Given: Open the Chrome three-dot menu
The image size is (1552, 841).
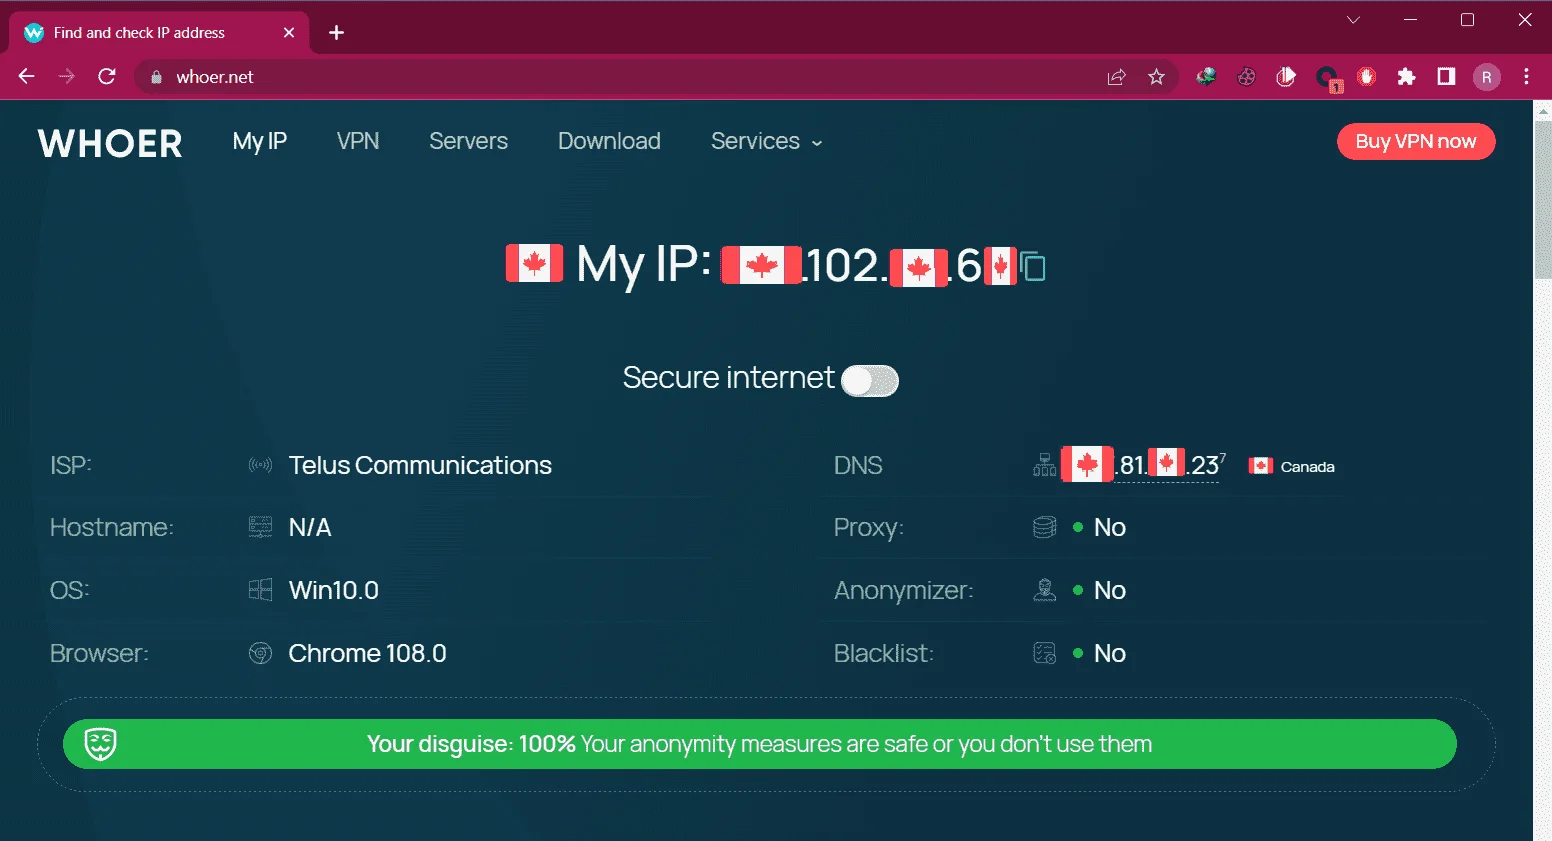Looking at the screenshot, I should 1526,77.
